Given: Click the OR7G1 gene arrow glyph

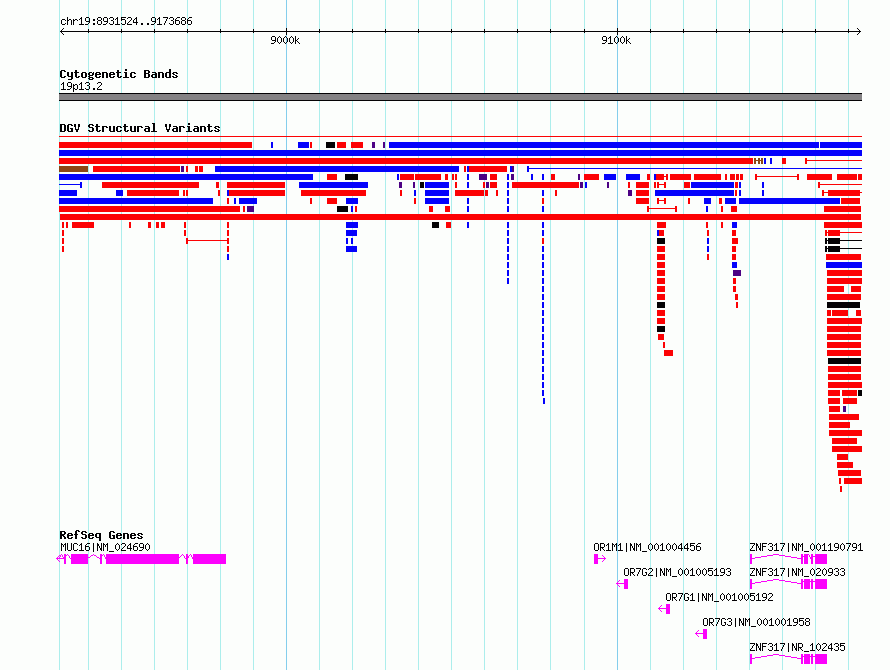Looking at the screenshot, I should click(664, 609).
